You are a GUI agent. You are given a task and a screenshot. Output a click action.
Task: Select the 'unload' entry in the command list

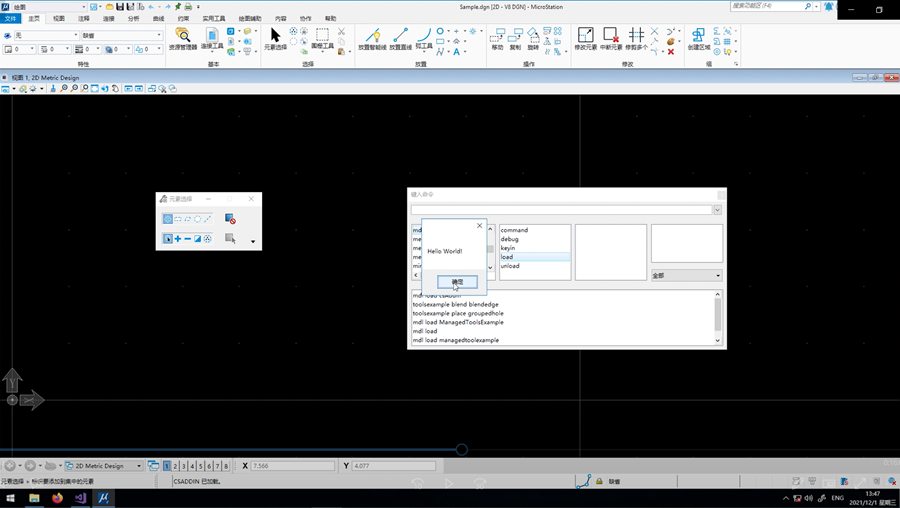[510, 266]
